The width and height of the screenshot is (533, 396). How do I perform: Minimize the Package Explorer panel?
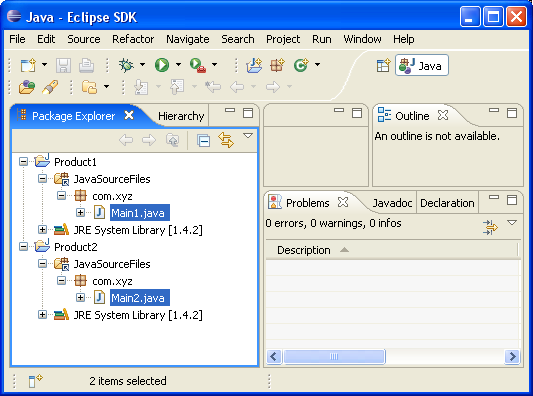230,110
